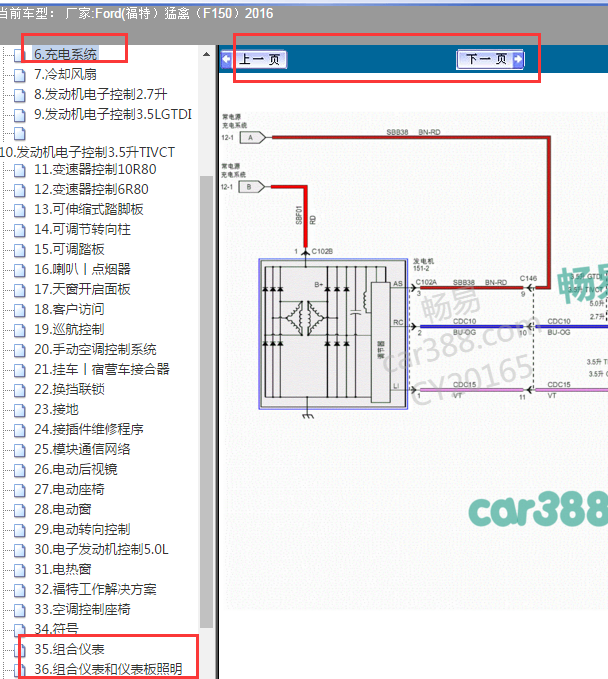Open 16.喇叭丨点烟器
608x679 pixels.
[82, 269]
